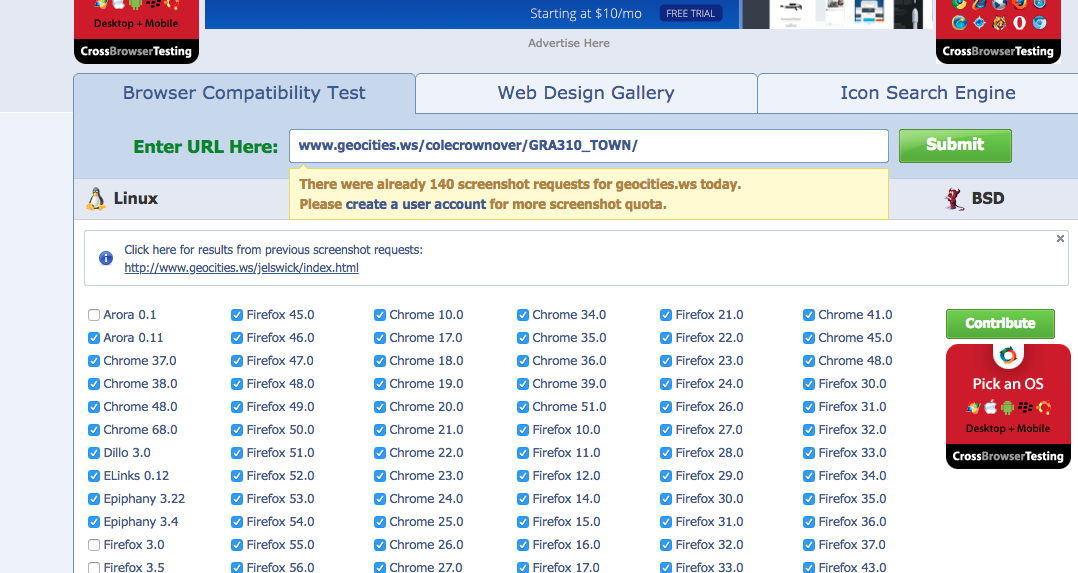Toggle the Chrome 38.0 checkbox

click(x=94, y=384)
